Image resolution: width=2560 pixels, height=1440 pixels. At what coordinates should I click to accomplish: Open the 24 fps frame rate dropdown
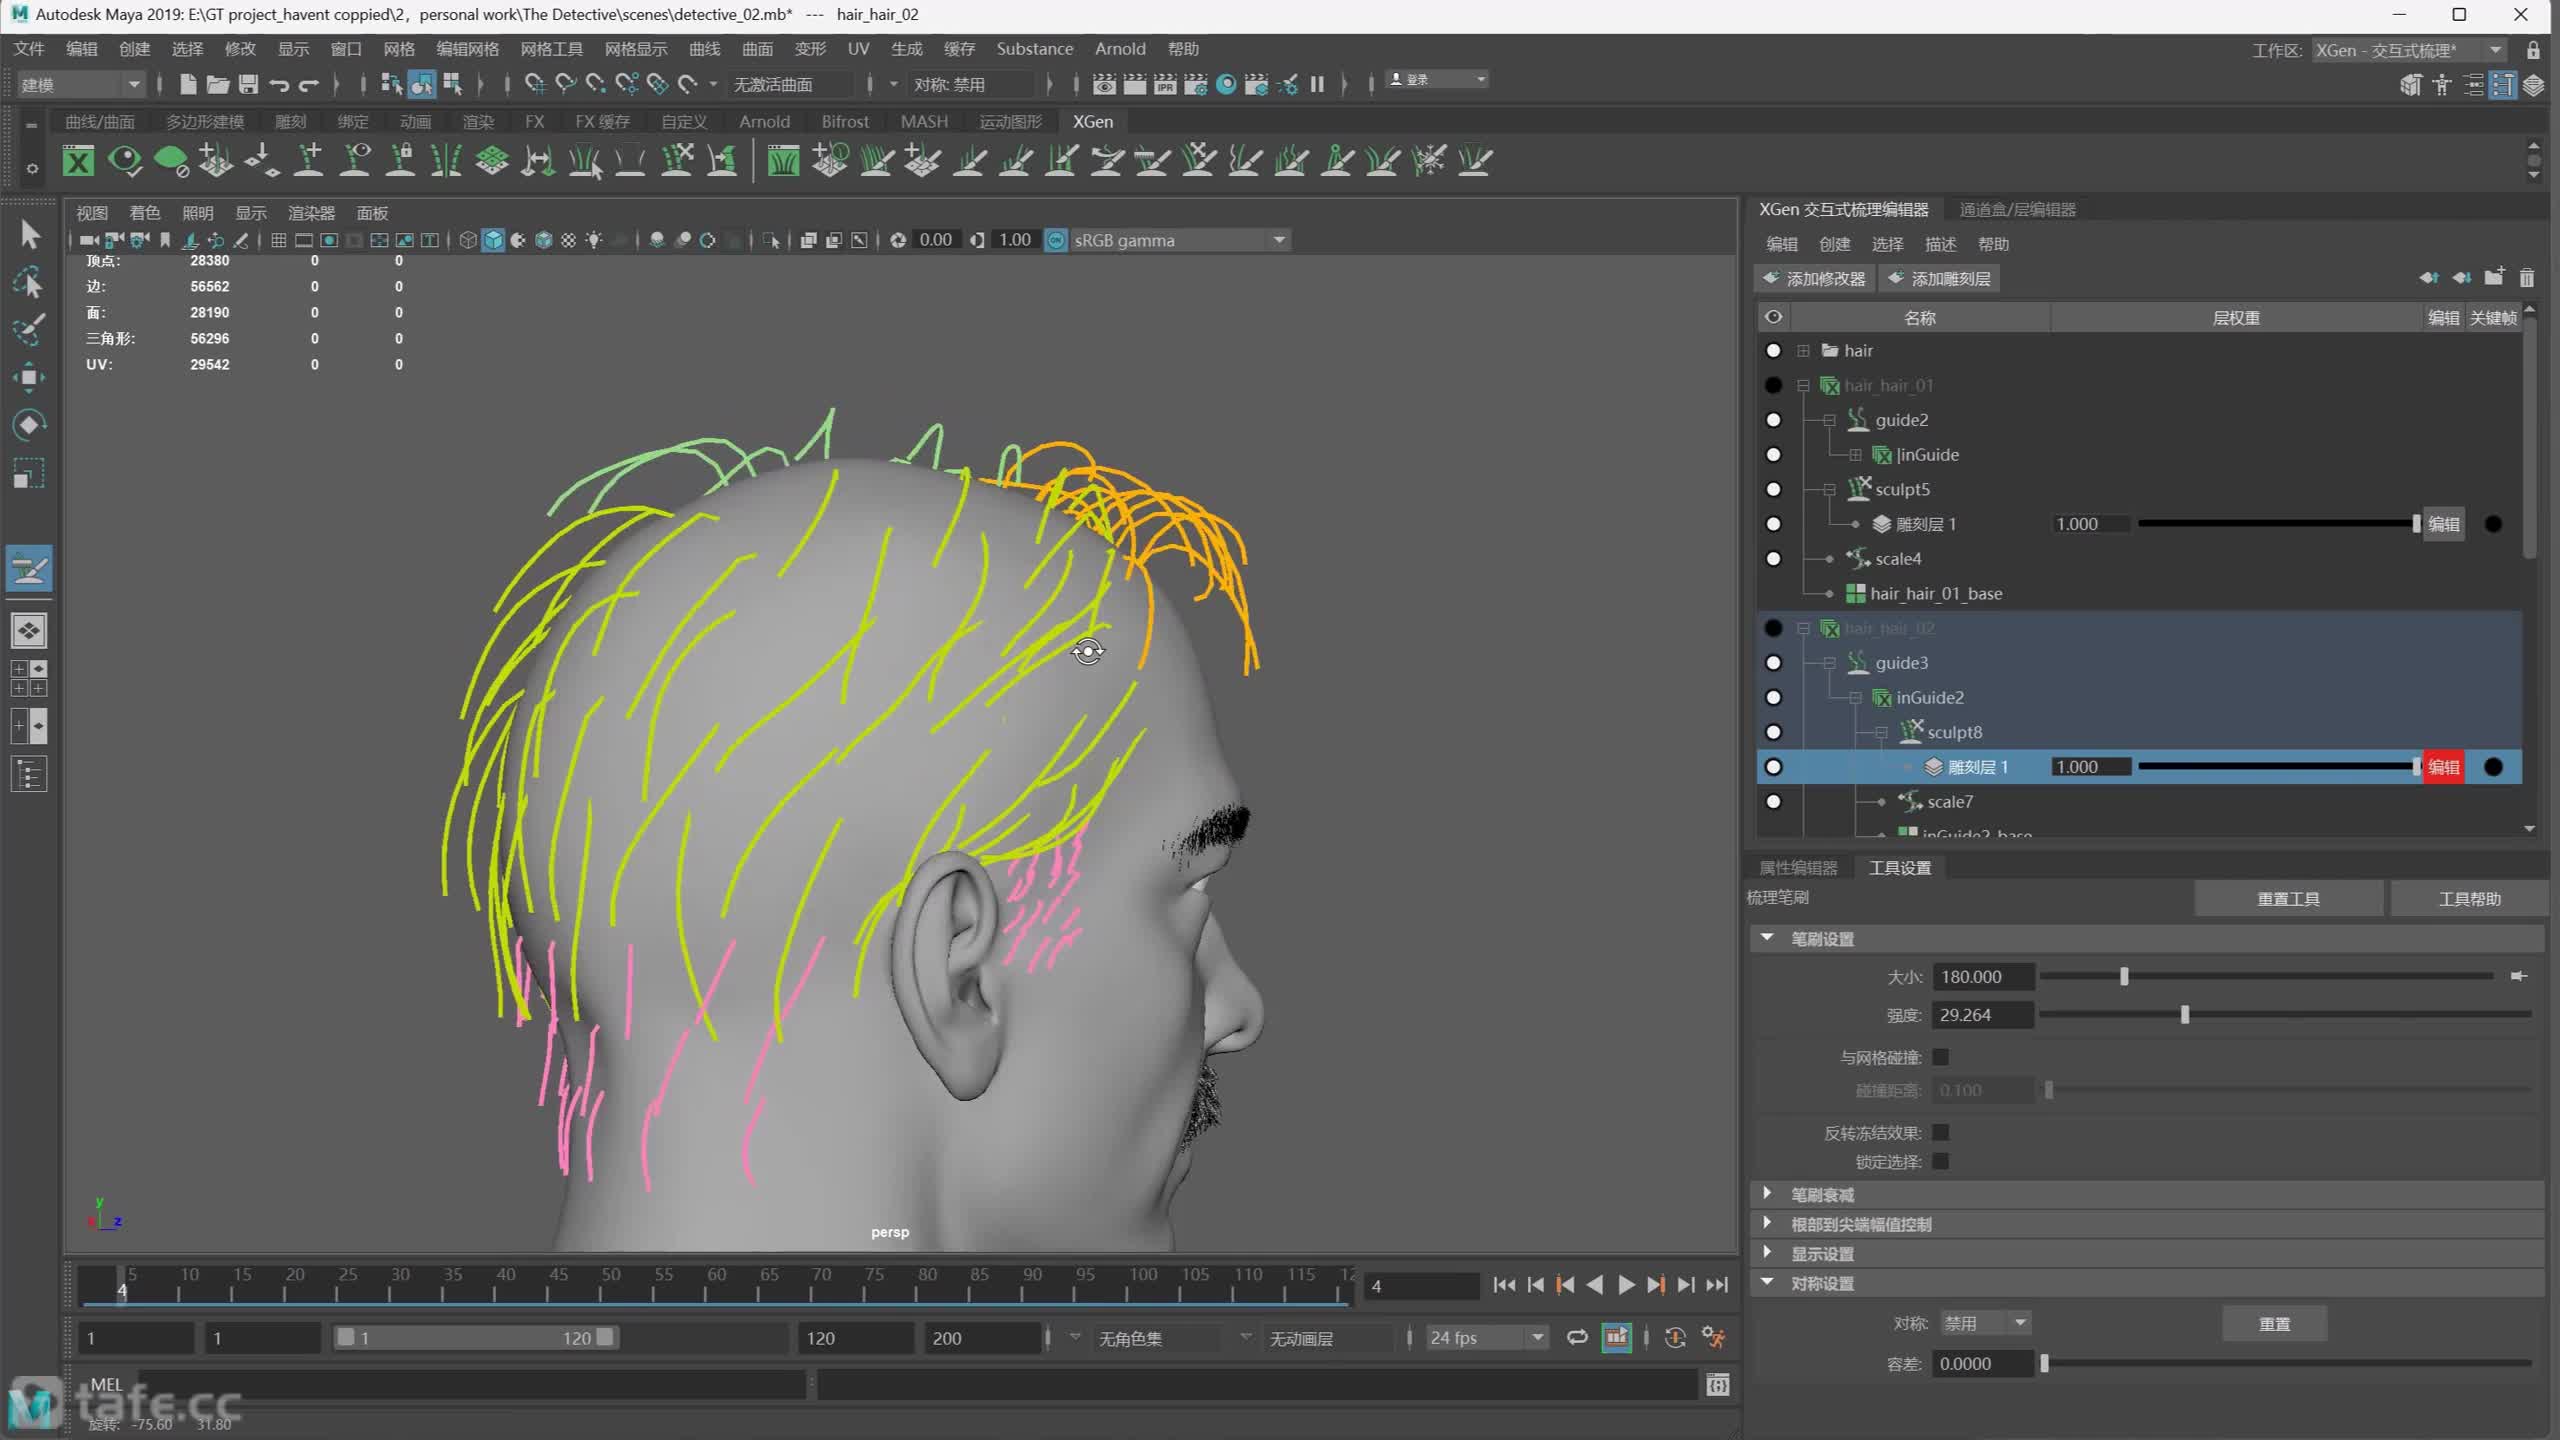pyautogui.click(x=1487, y=1337)
